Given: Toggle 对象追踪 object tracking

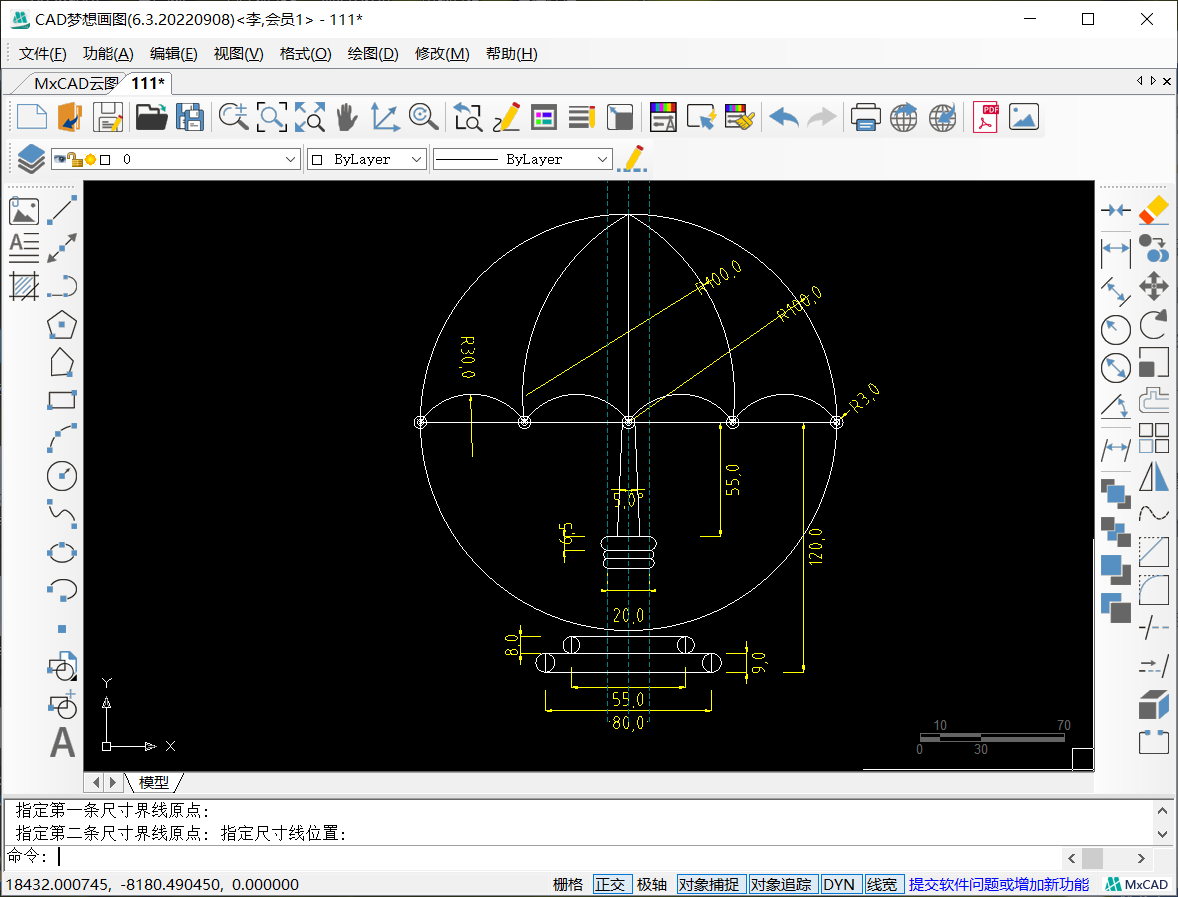Looking at the screenshot, I should [x=781, y=884].
